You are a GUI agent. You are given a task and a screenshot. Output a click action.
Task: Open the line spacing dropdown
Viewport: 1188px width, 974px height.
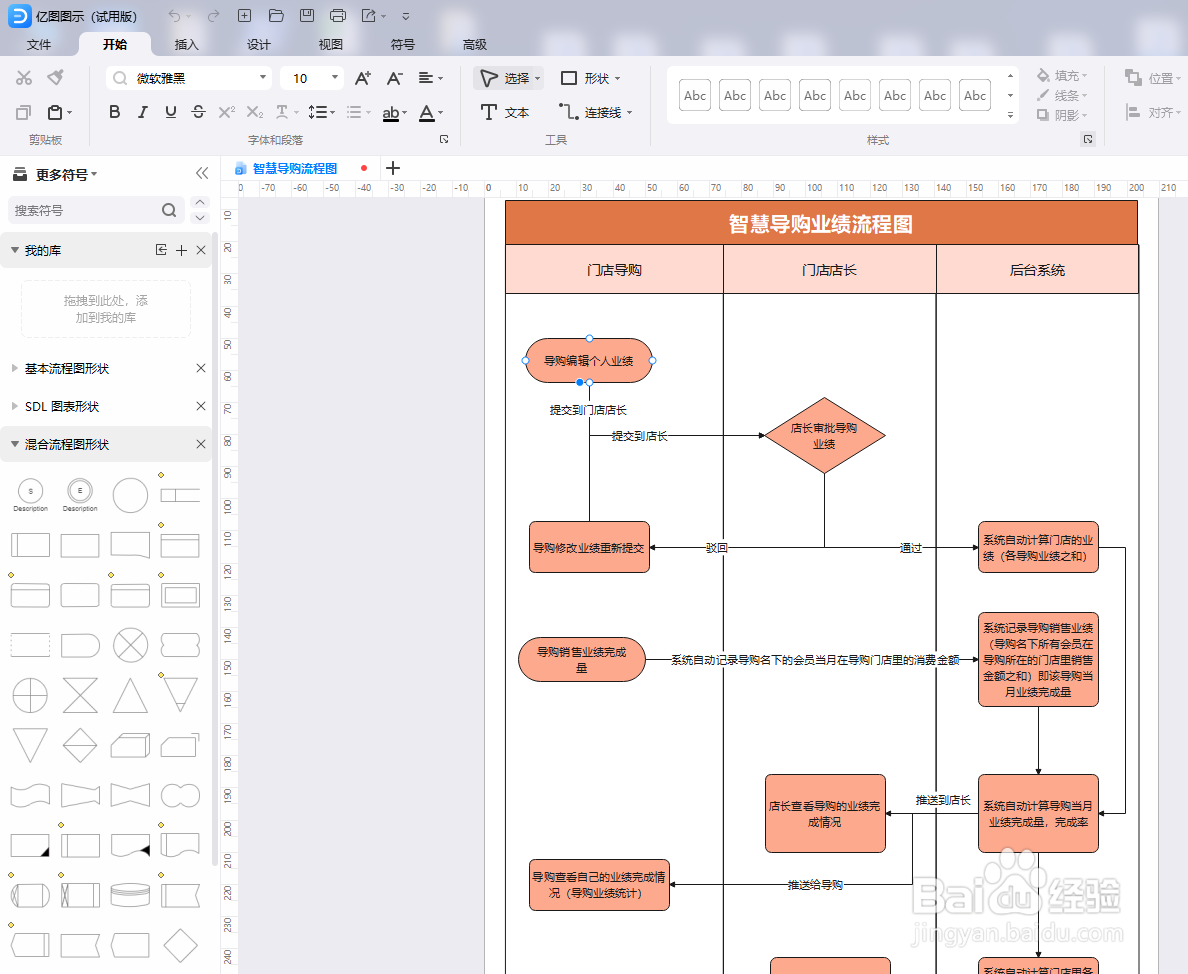pyautogui.click(x=321, y=112)
